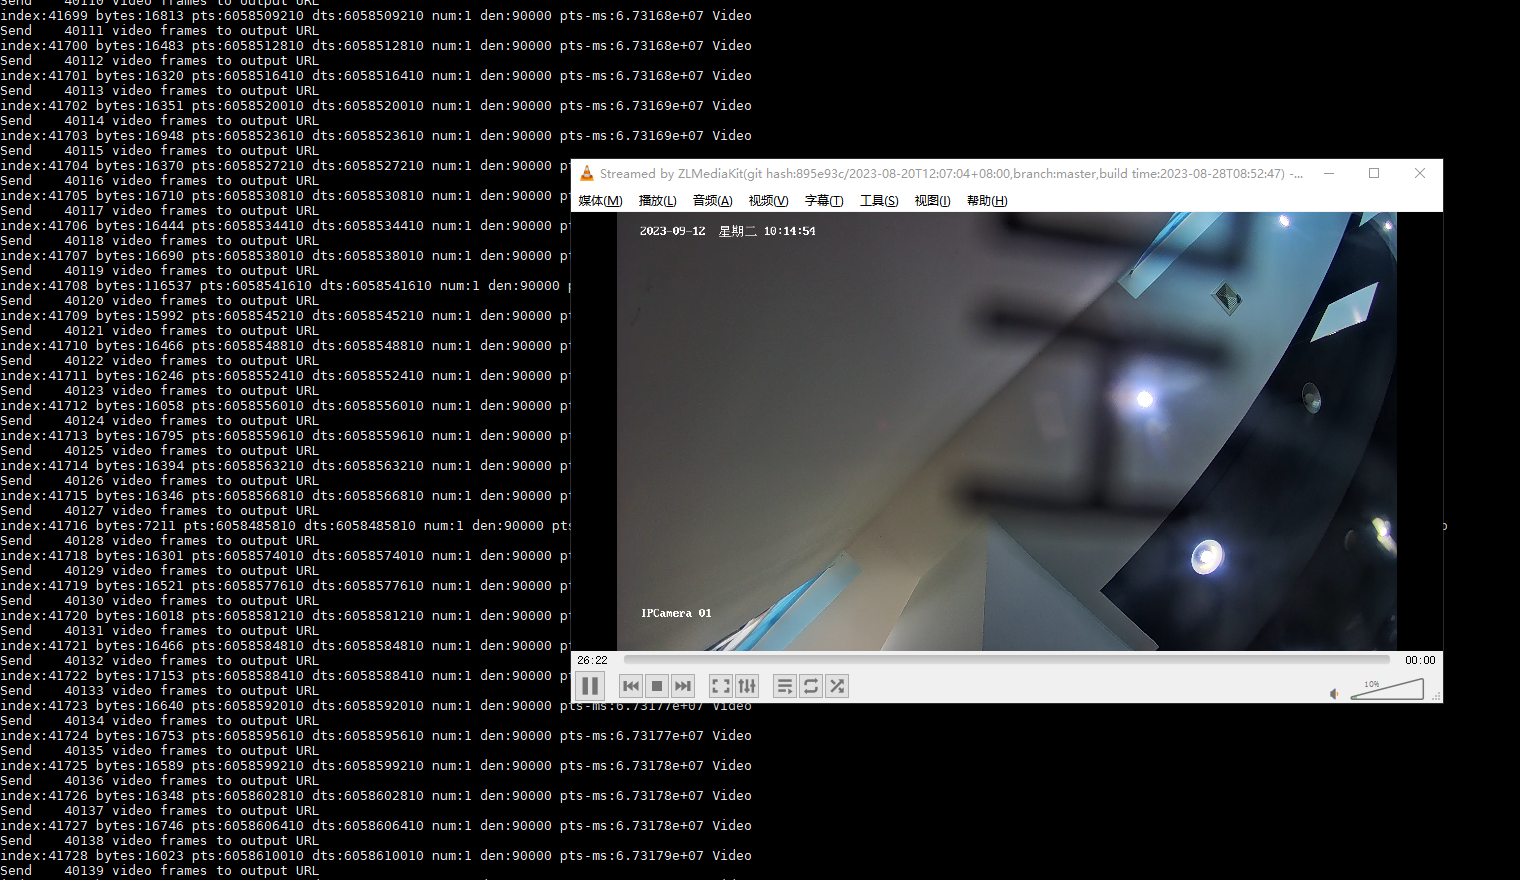Screen dimensions: 1520x880
Task: Toggle loop playback mode
Action: [810, 686]
